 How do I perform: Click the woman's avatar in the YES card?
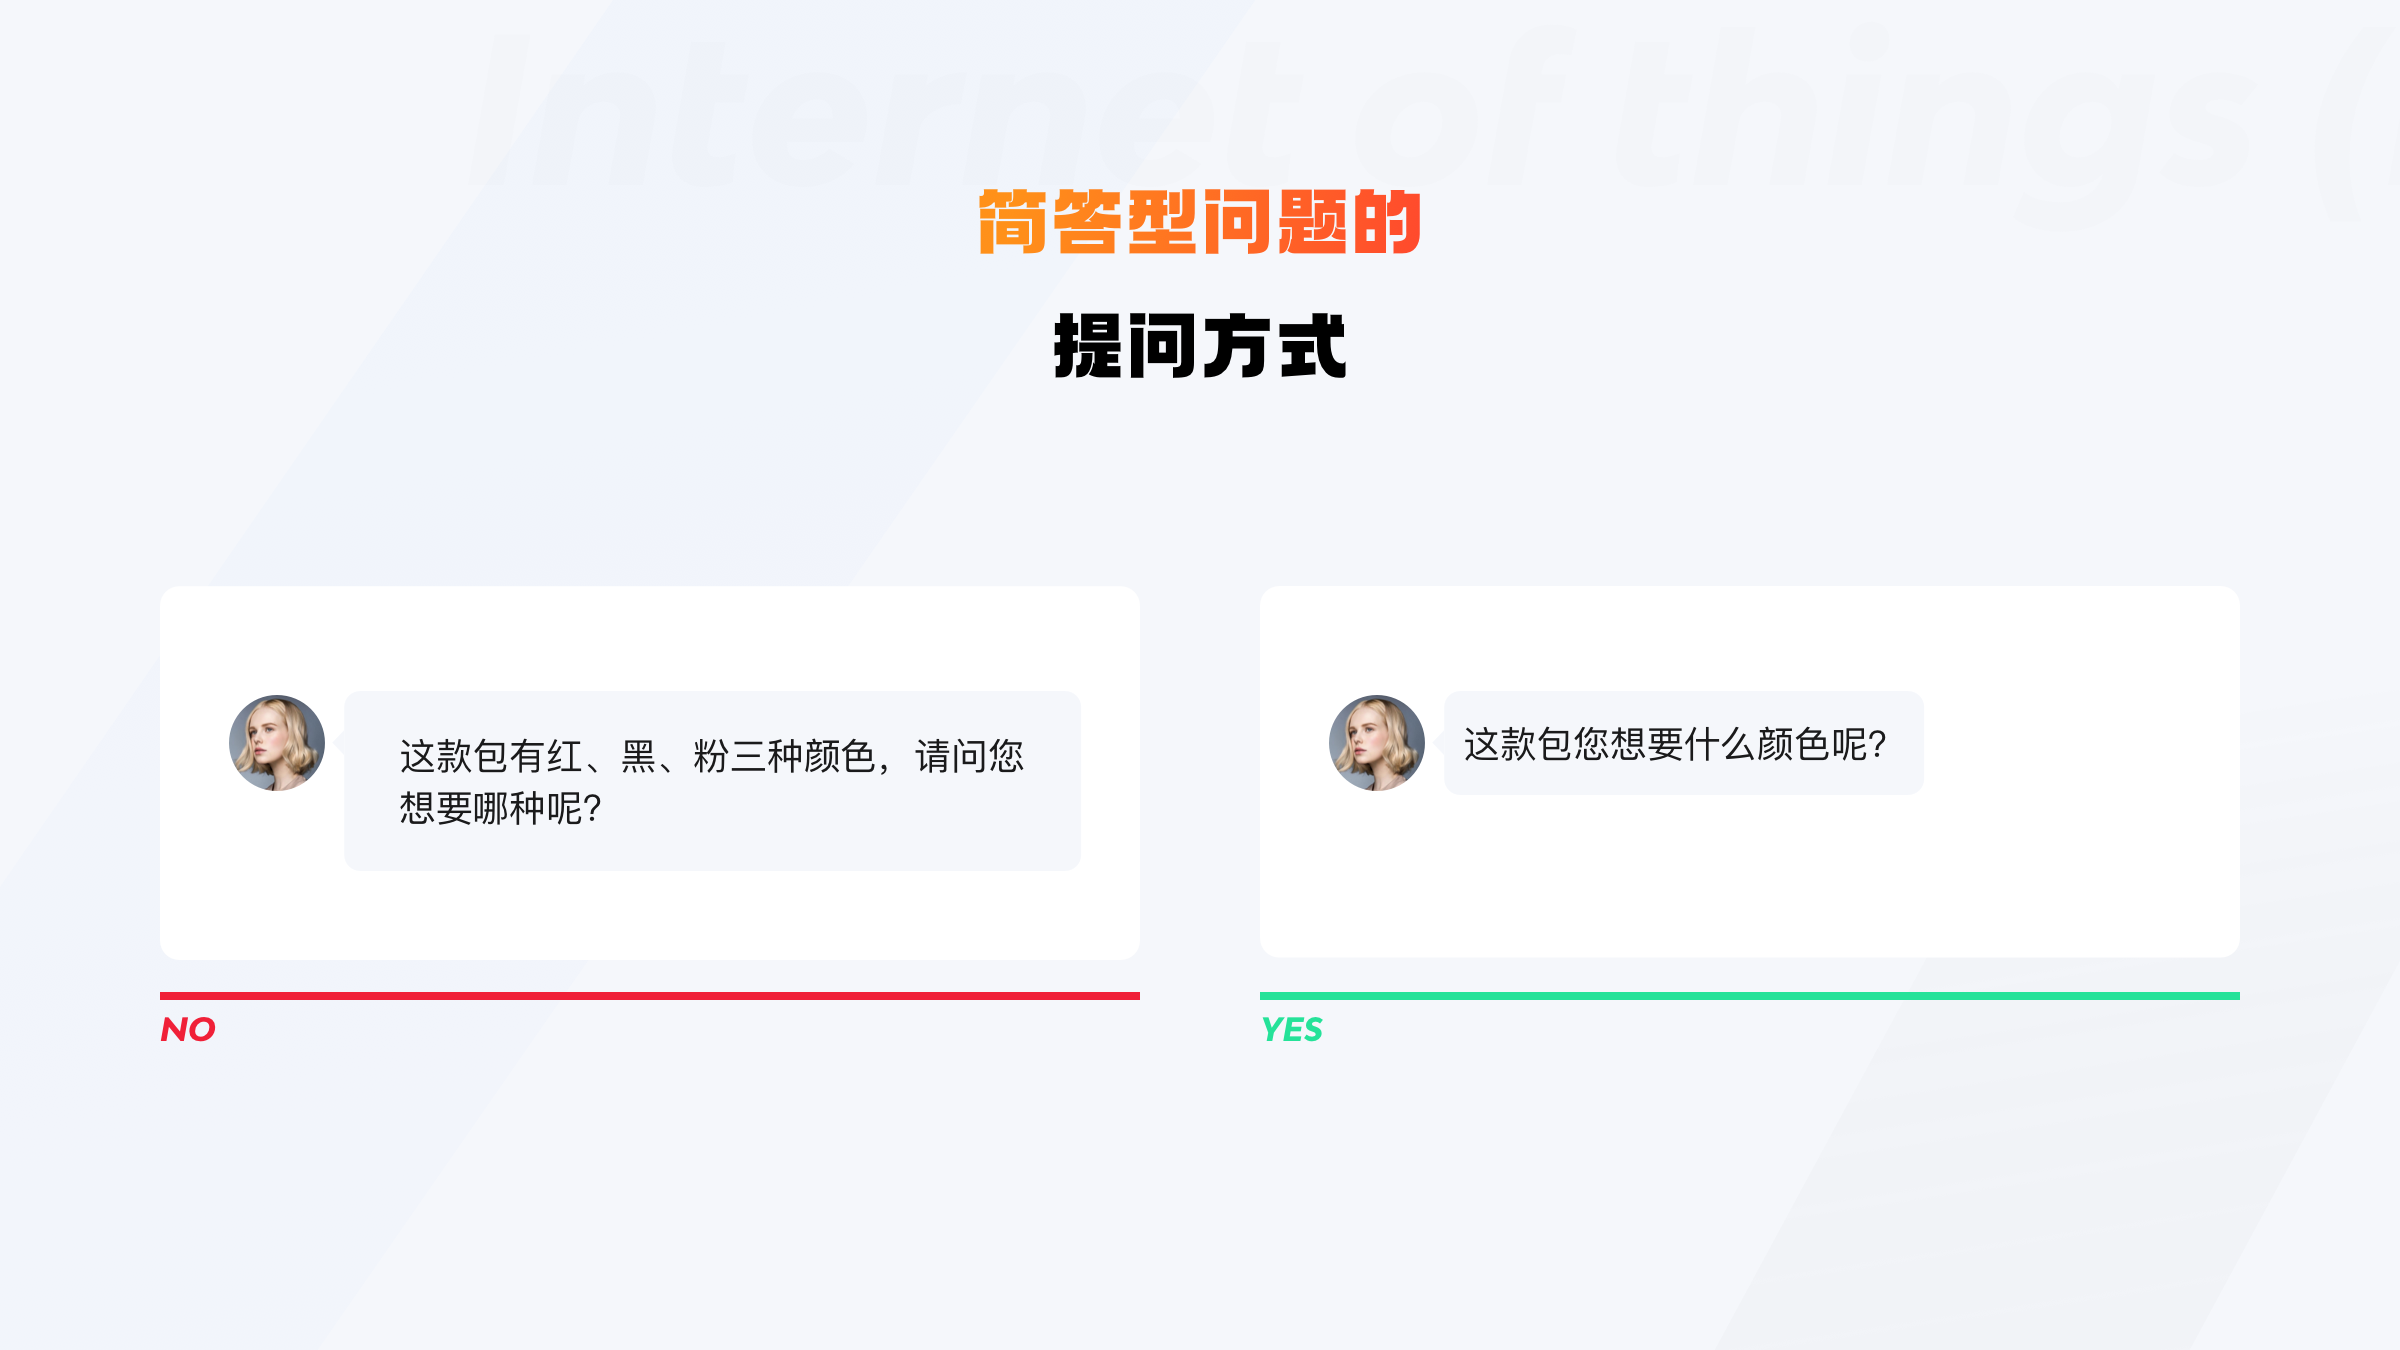click(x=1377, y=743)
